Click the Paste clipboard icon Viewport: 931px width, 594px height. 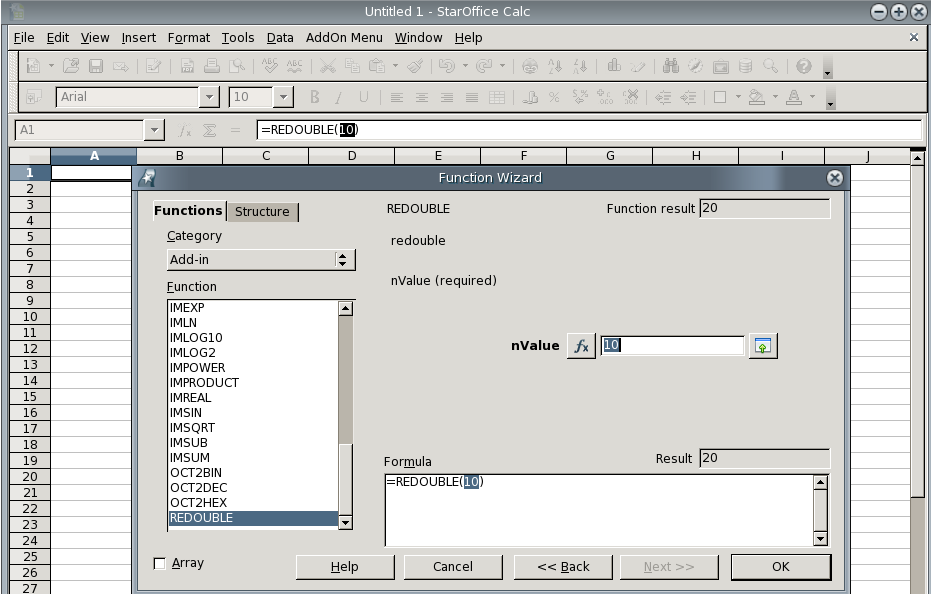coord(377,66)
